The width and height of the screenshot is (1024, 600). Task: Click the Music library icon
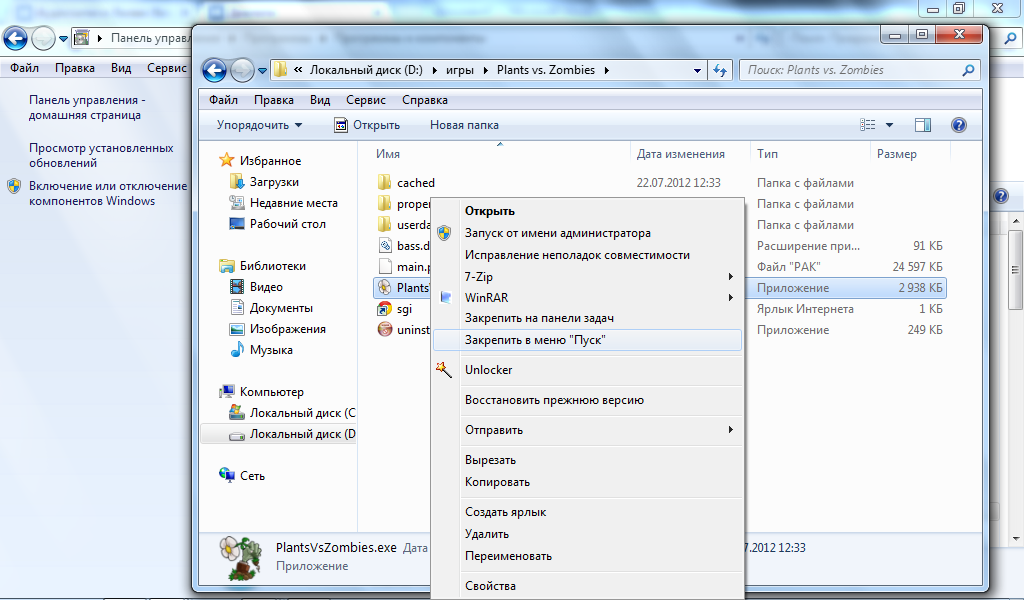coord(236,349)
